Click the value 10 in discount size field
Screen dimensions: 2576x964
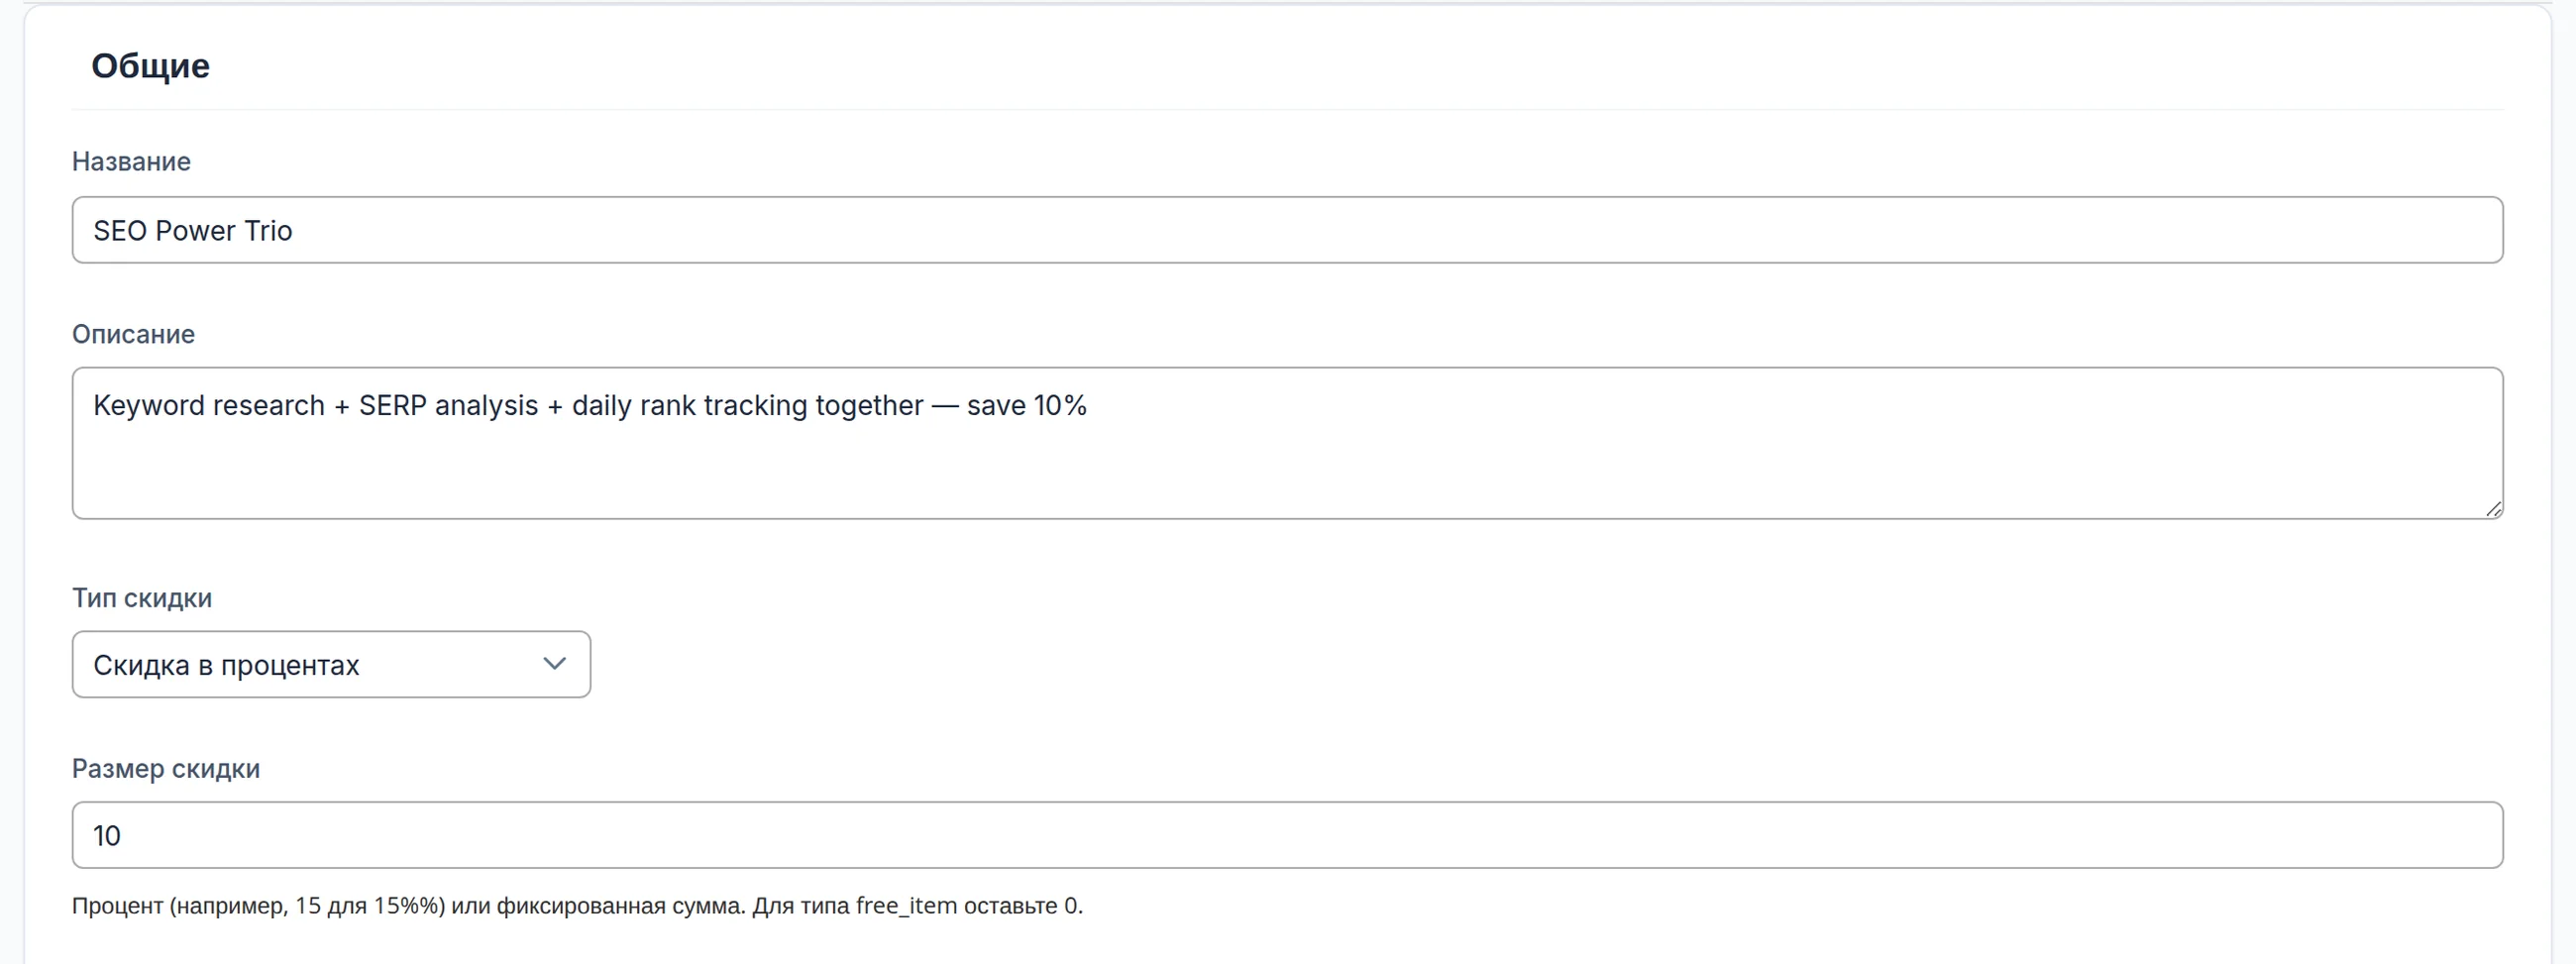click(x=107, y=836)
